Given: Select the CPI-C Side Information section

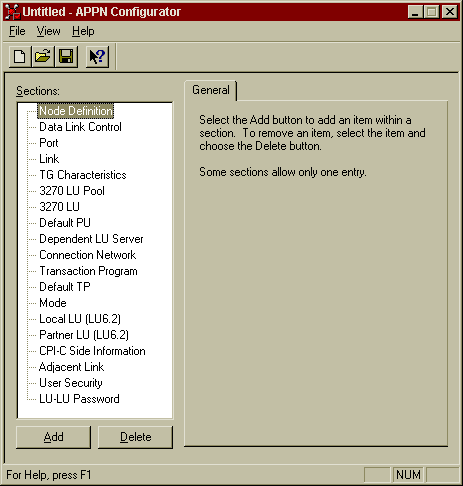Looking at the screenshot, I should click(92, 351).
